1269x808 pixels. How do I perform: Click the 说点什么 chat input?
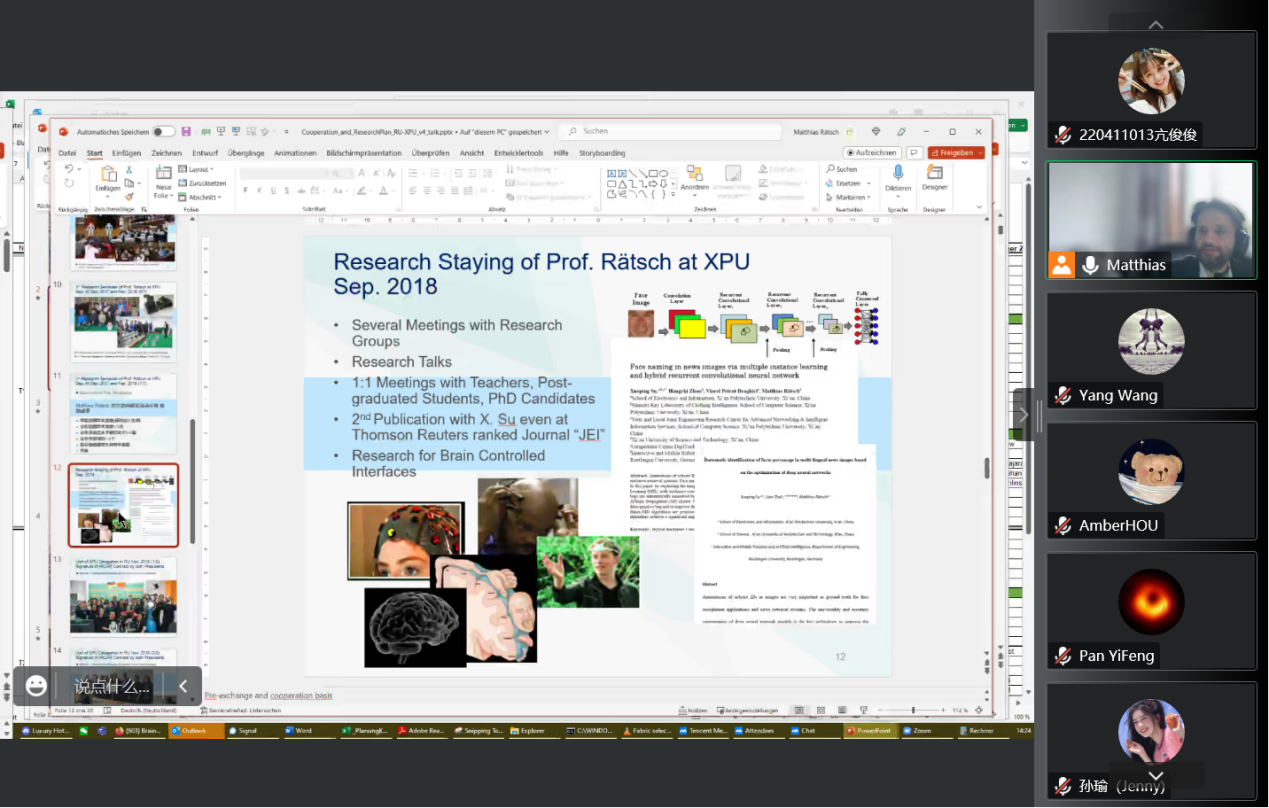pos(111,687)
